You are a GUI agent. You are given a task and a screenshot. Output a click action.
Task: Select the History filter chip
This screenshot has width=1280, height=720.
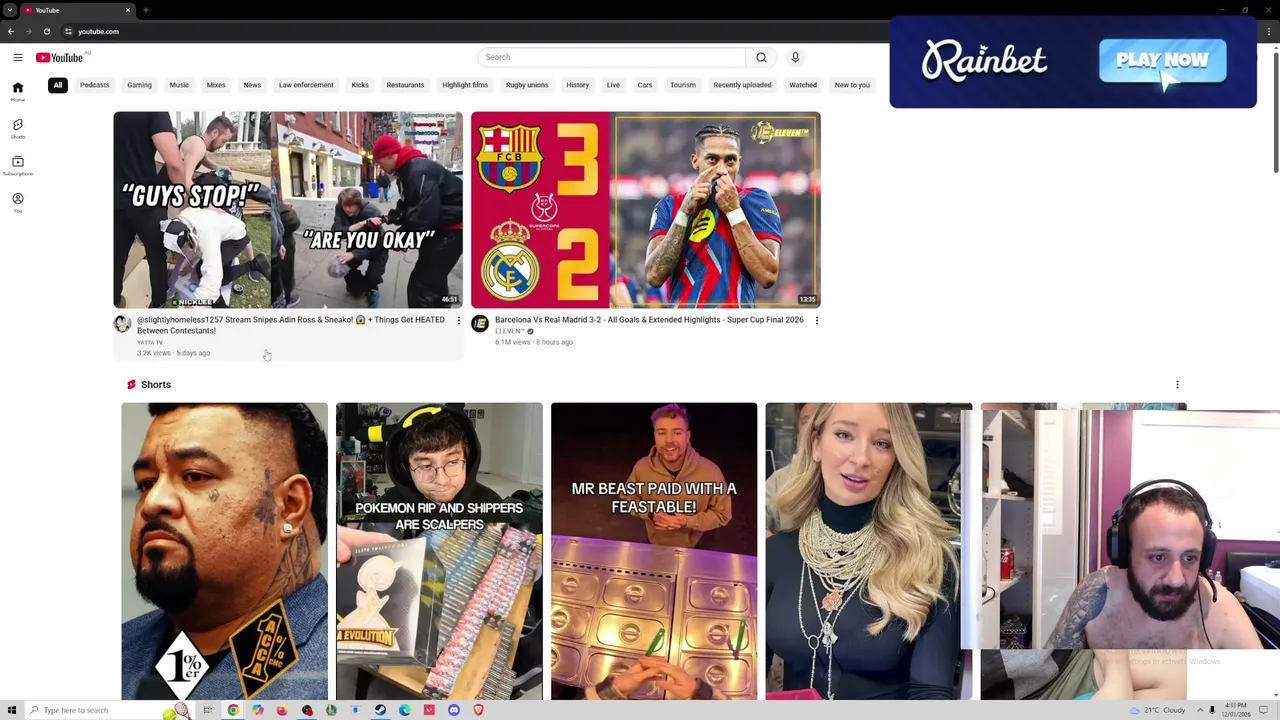(578, 85)
